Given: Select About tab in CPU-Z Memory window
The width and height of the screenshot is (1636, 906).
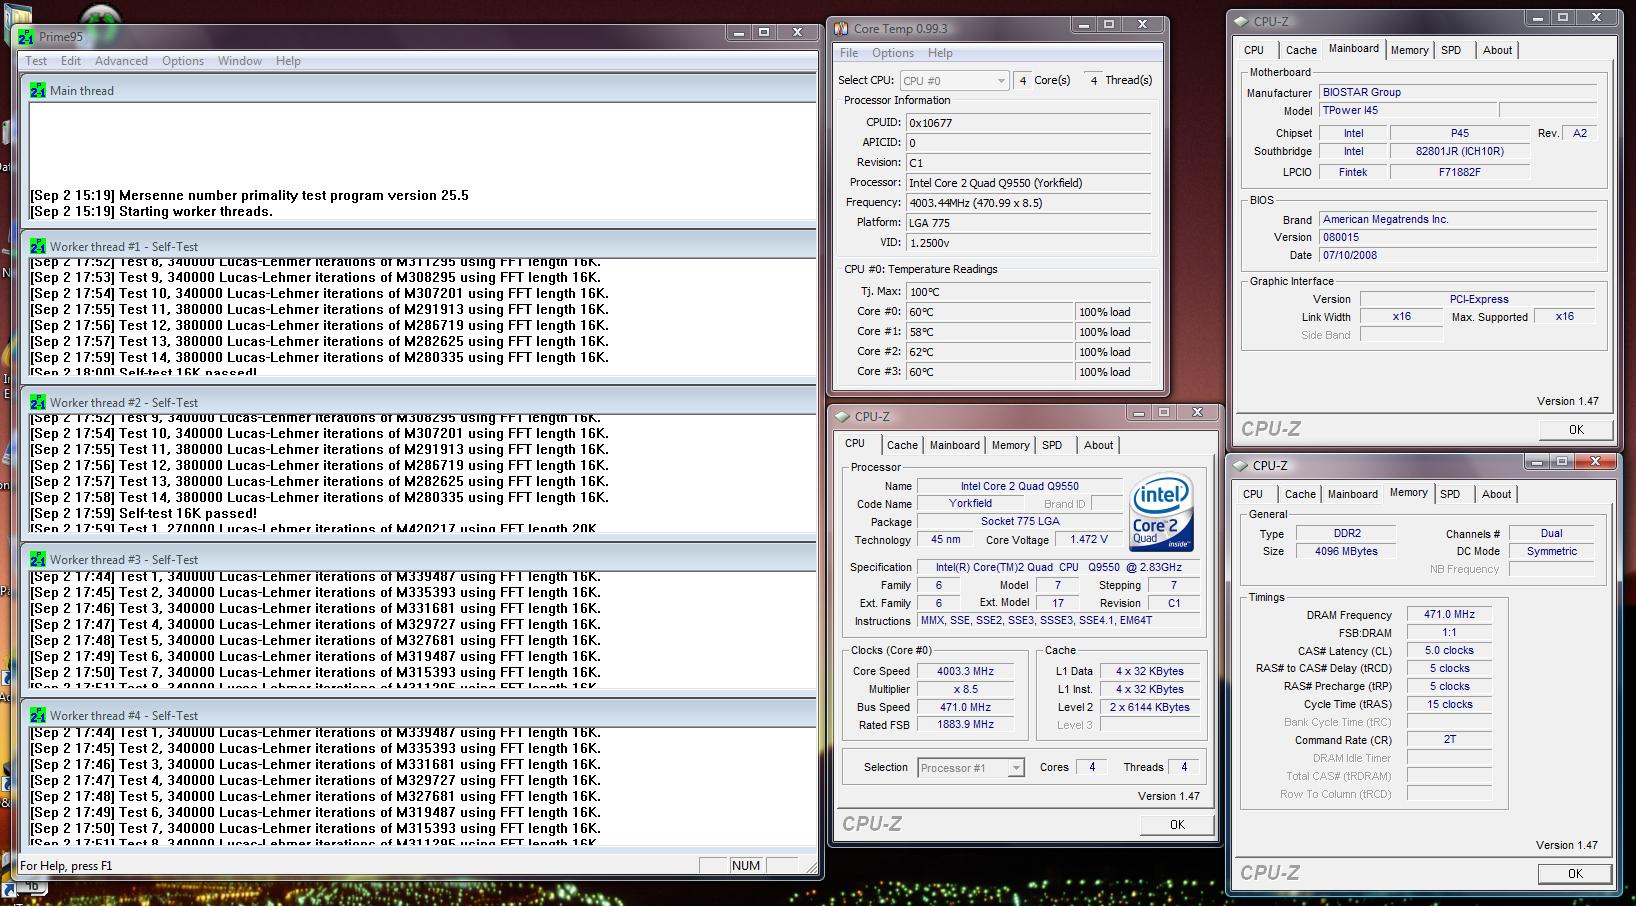Looking at the screenshot, I should coord(1496,494).
